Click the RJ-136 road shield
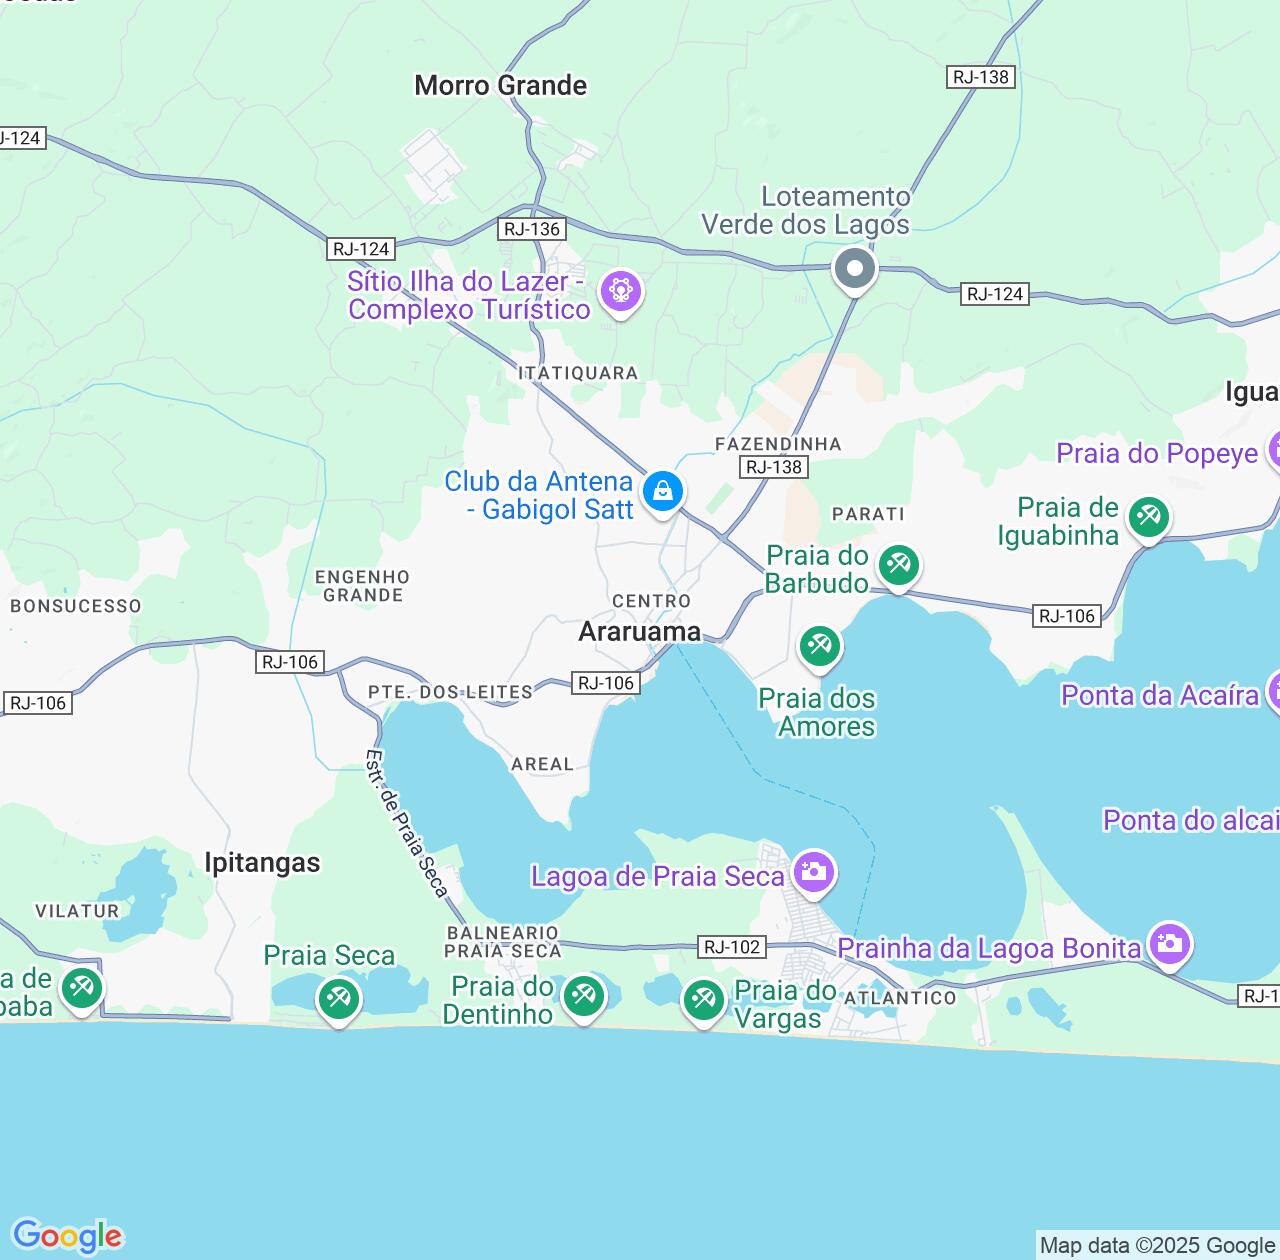 click(x=532, y=229)
